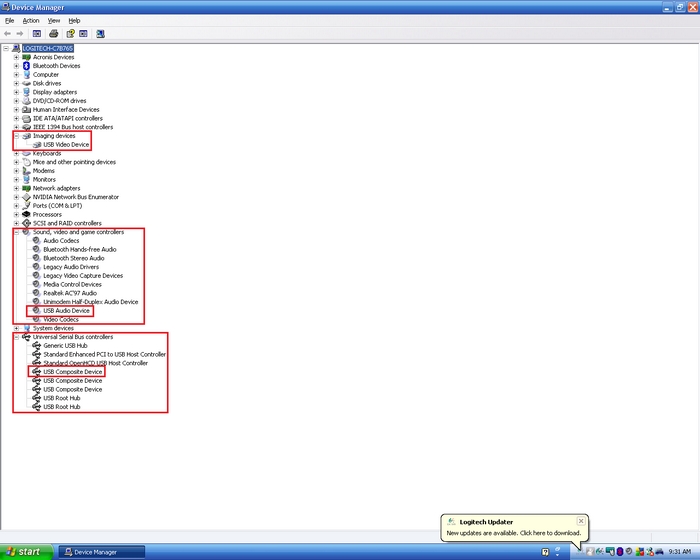Select the SCSI and RAID controllers icon
700x560 pixels.
pyautogui.click(x=26, y=223)
